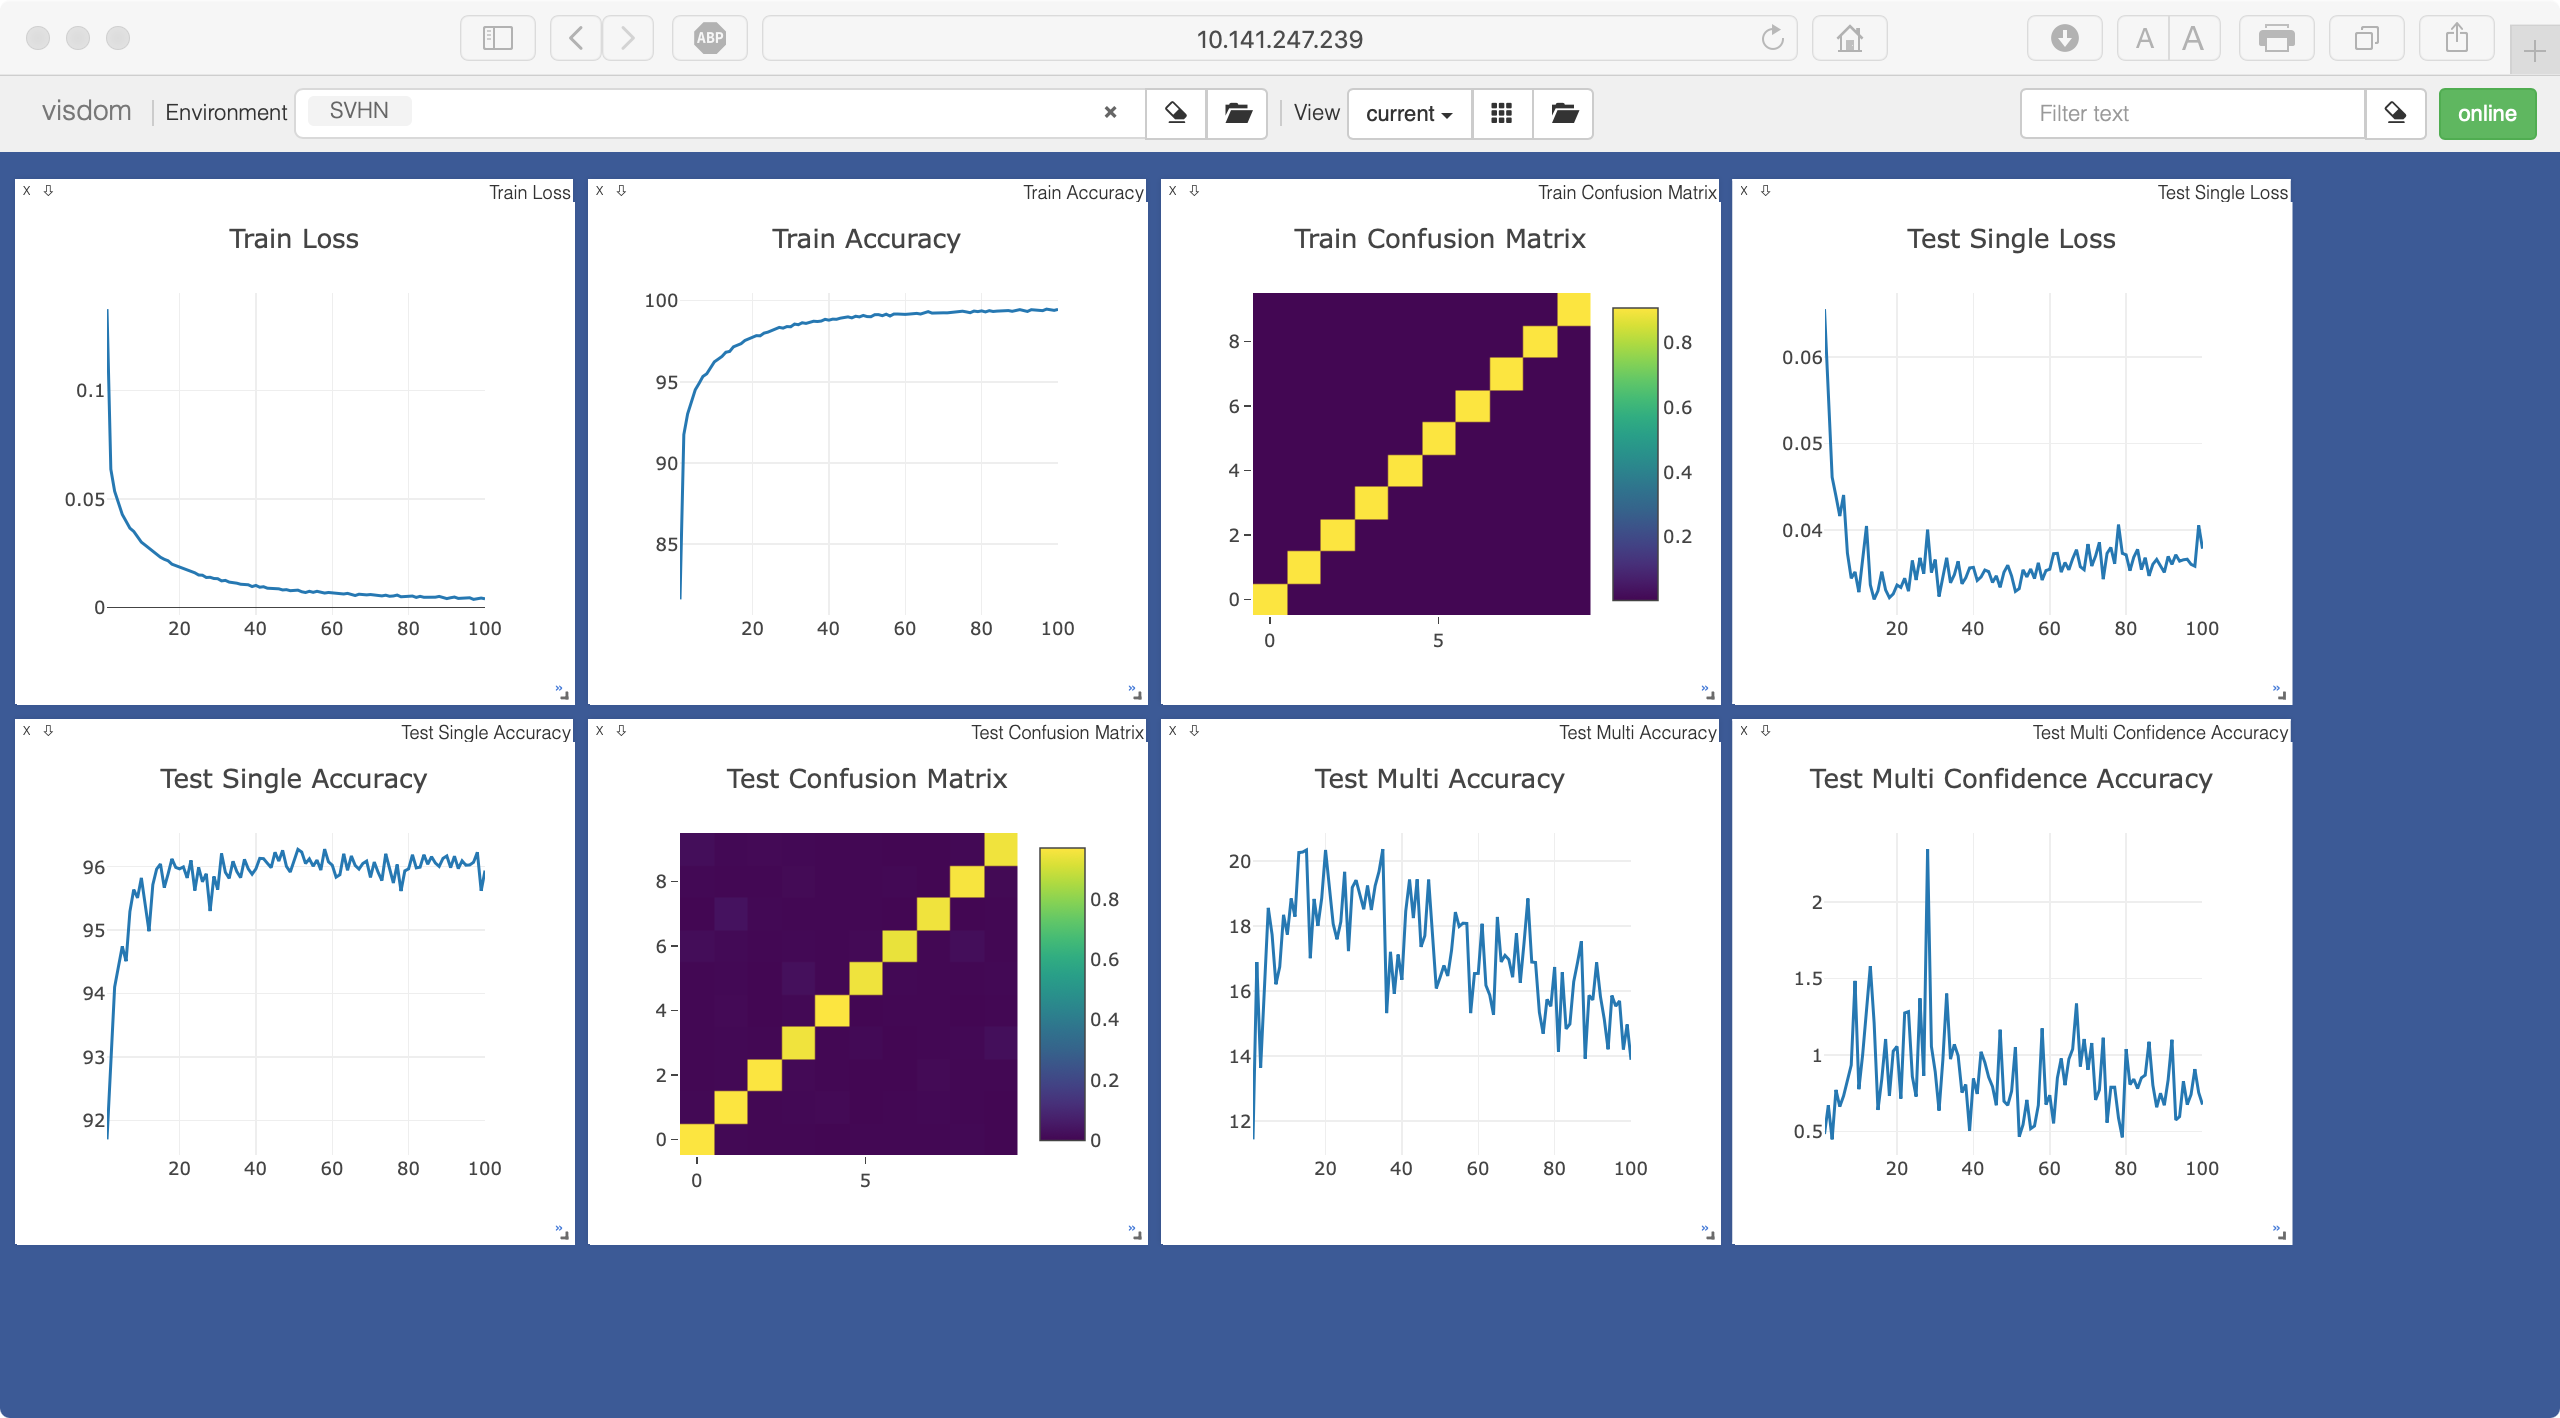Viewport: 2560px width, 1418px height.
Task: Toggle the browser sidebar button
Action: pos(497,39)
